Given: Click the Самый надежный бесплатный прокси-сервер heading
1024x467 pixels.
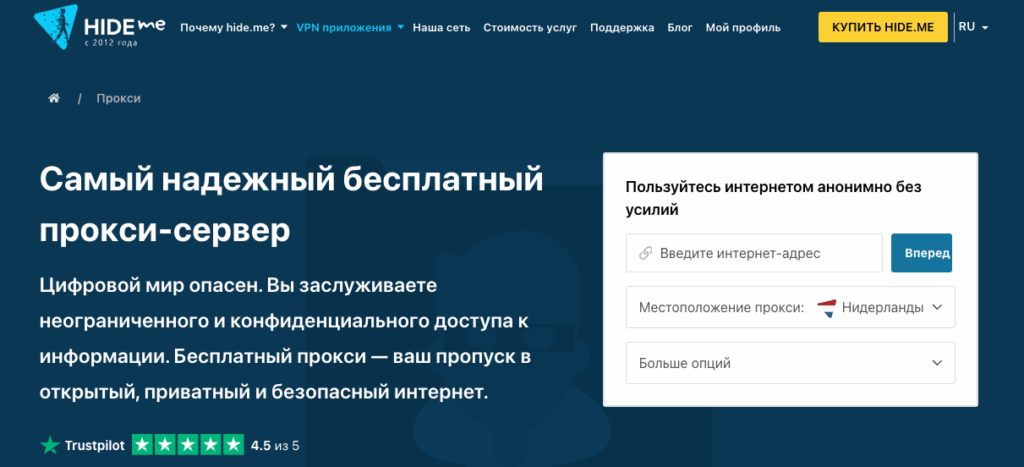Looking at the screenshot, I should (291, 205).
